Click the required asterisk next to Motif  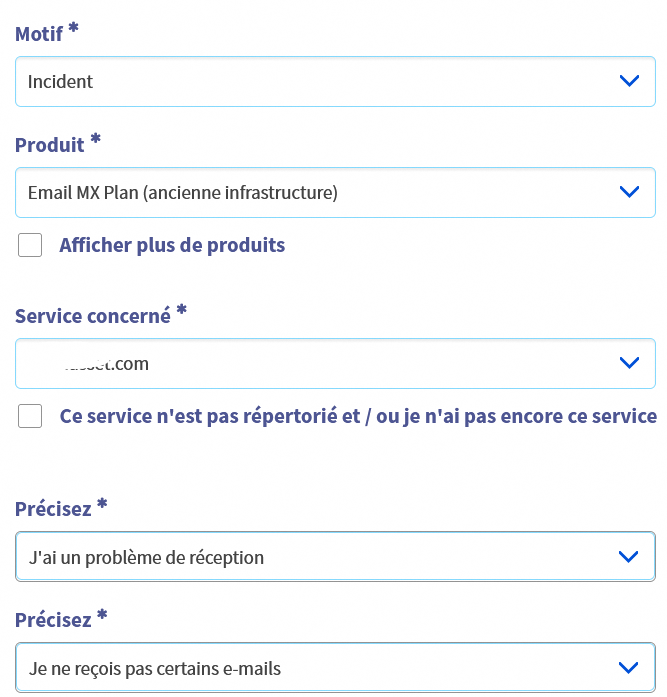tap(74, 29)
